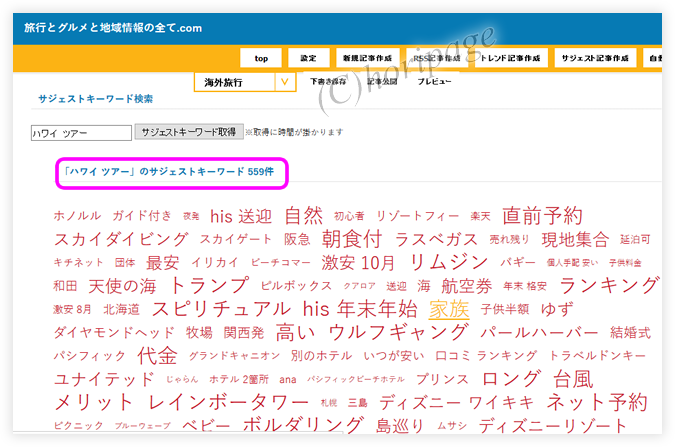Select the keyword 天使の海
The height and width of the screenshot is (447, 675).
coord(122,286)
